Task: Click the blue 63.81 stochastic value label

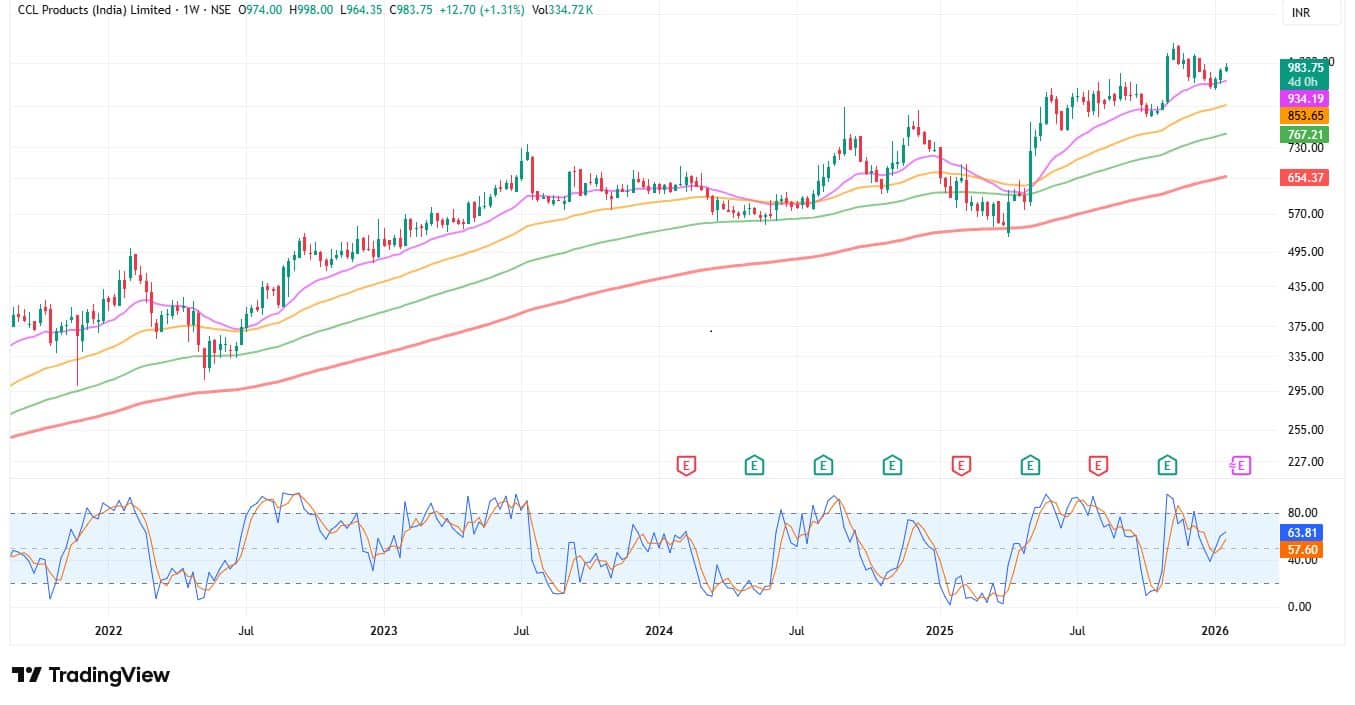Action: (1302, 534)
